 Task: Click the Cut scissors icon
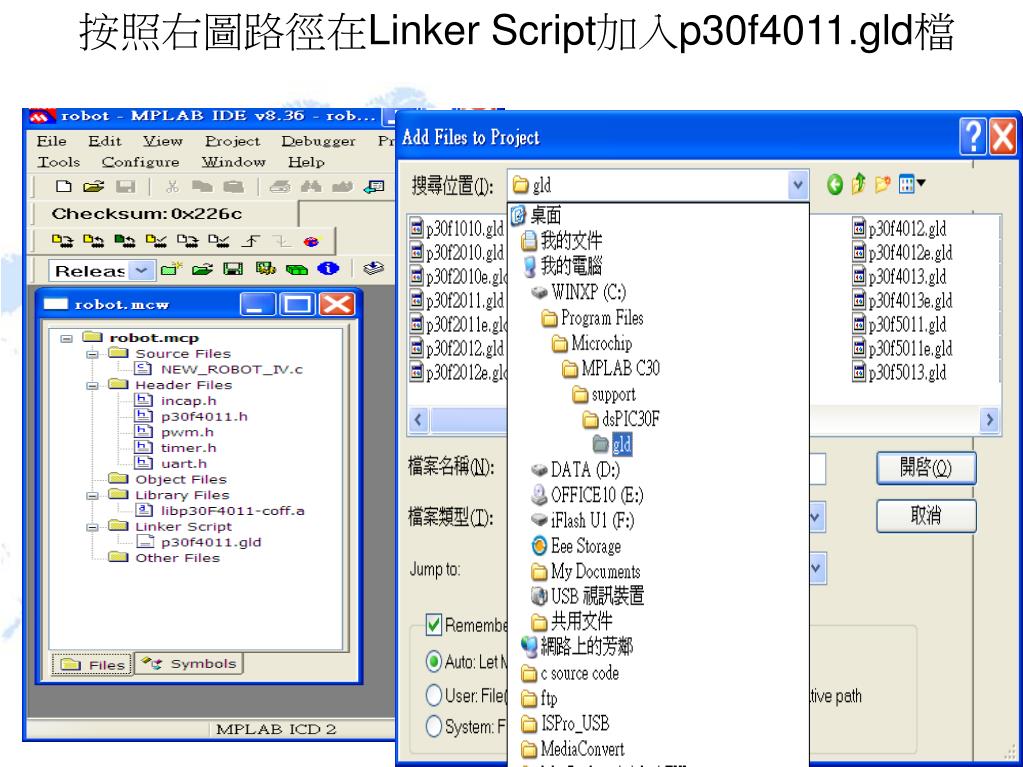tap(172, 187)
